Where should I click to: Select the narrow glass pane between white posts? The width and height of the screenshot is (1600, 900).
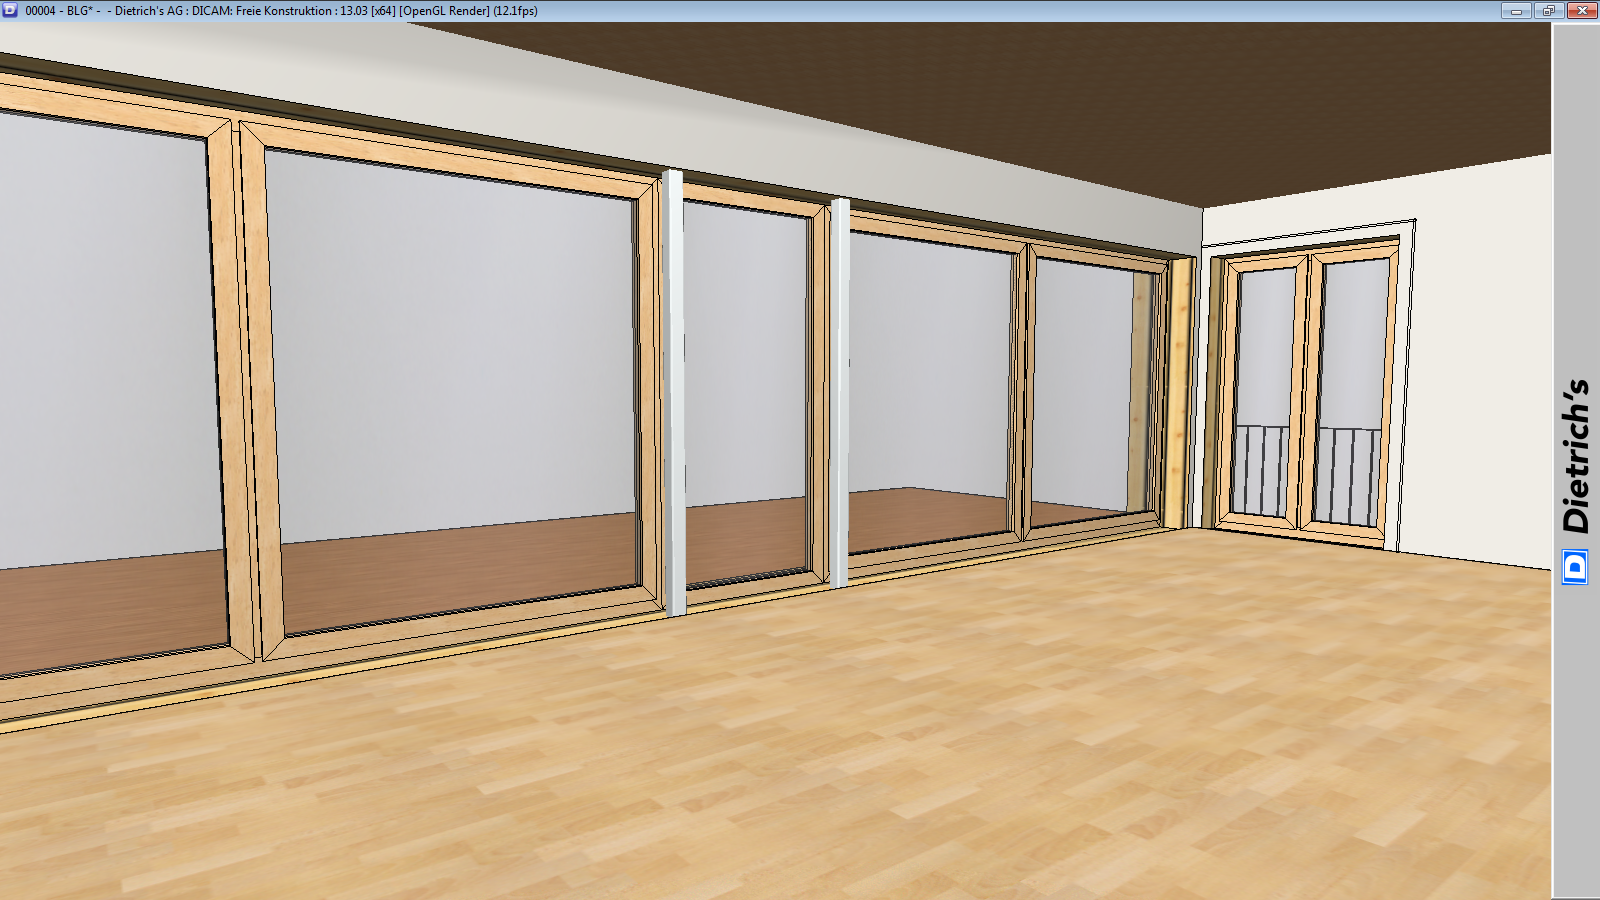[746, 390]
